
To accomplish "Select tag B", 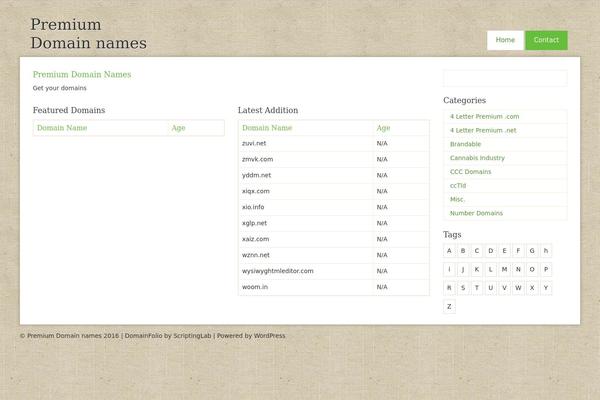I will click(463, 251).
